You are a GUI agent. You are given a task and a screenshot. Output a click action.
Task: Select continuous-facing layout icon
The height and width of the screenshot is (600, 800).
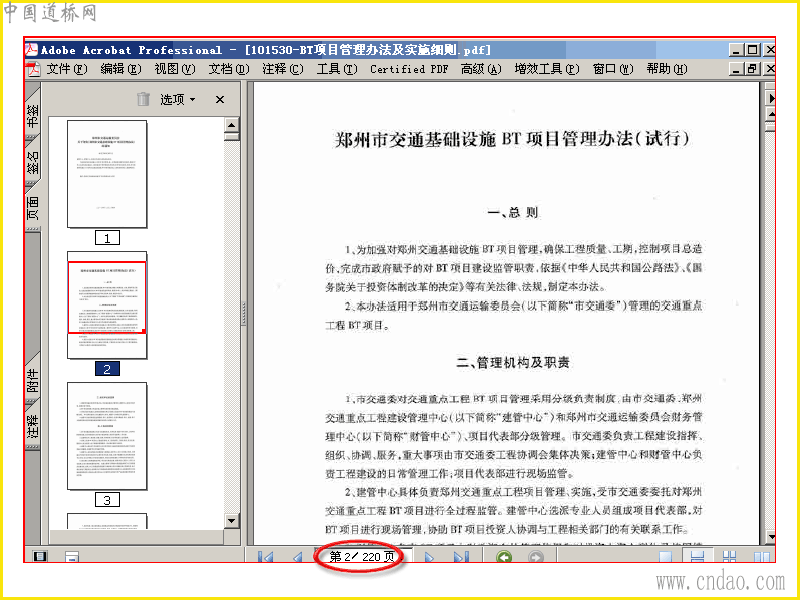(730, 557)
